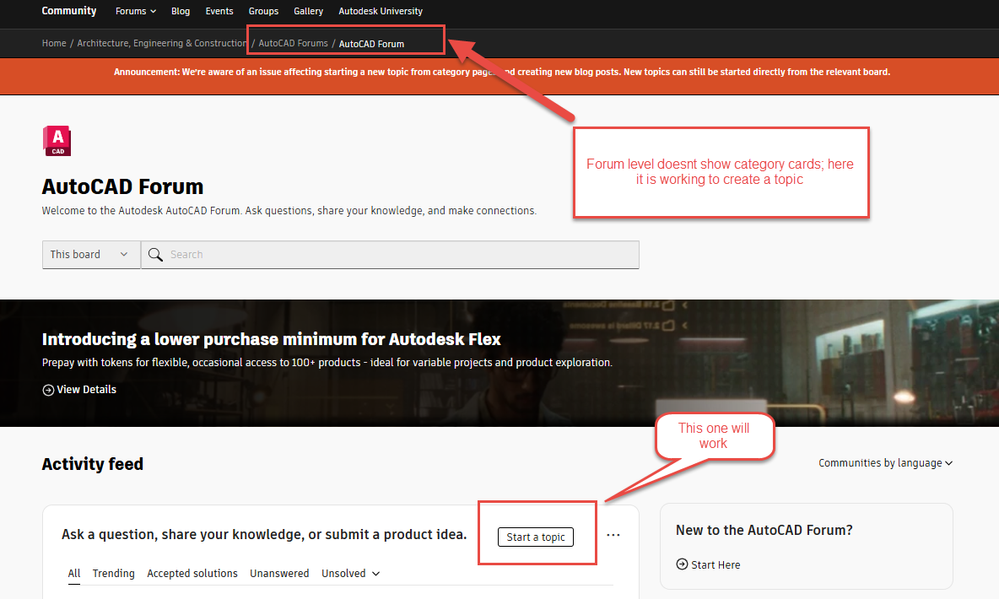Image resolution: width=999 pixels, height=599 pixels.
Task: Go to the Community home link
Action: [69, 11]
